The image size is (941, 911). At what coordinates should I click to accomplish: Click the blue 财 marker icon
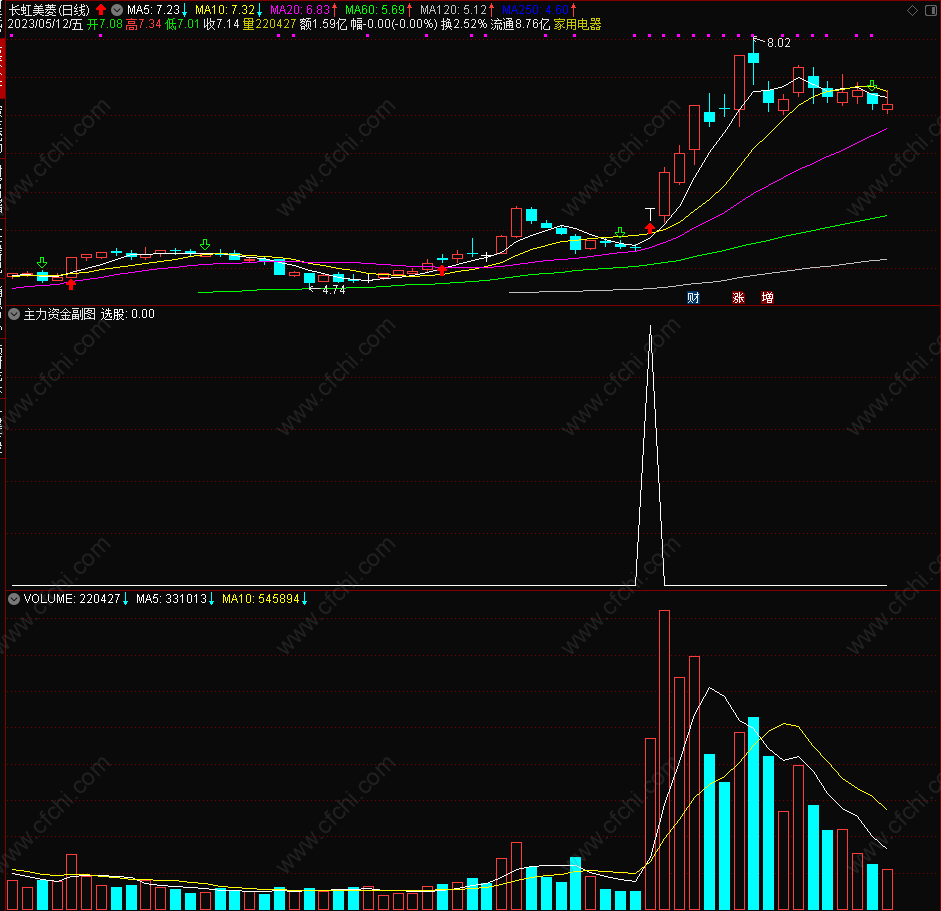coord(693,298)
